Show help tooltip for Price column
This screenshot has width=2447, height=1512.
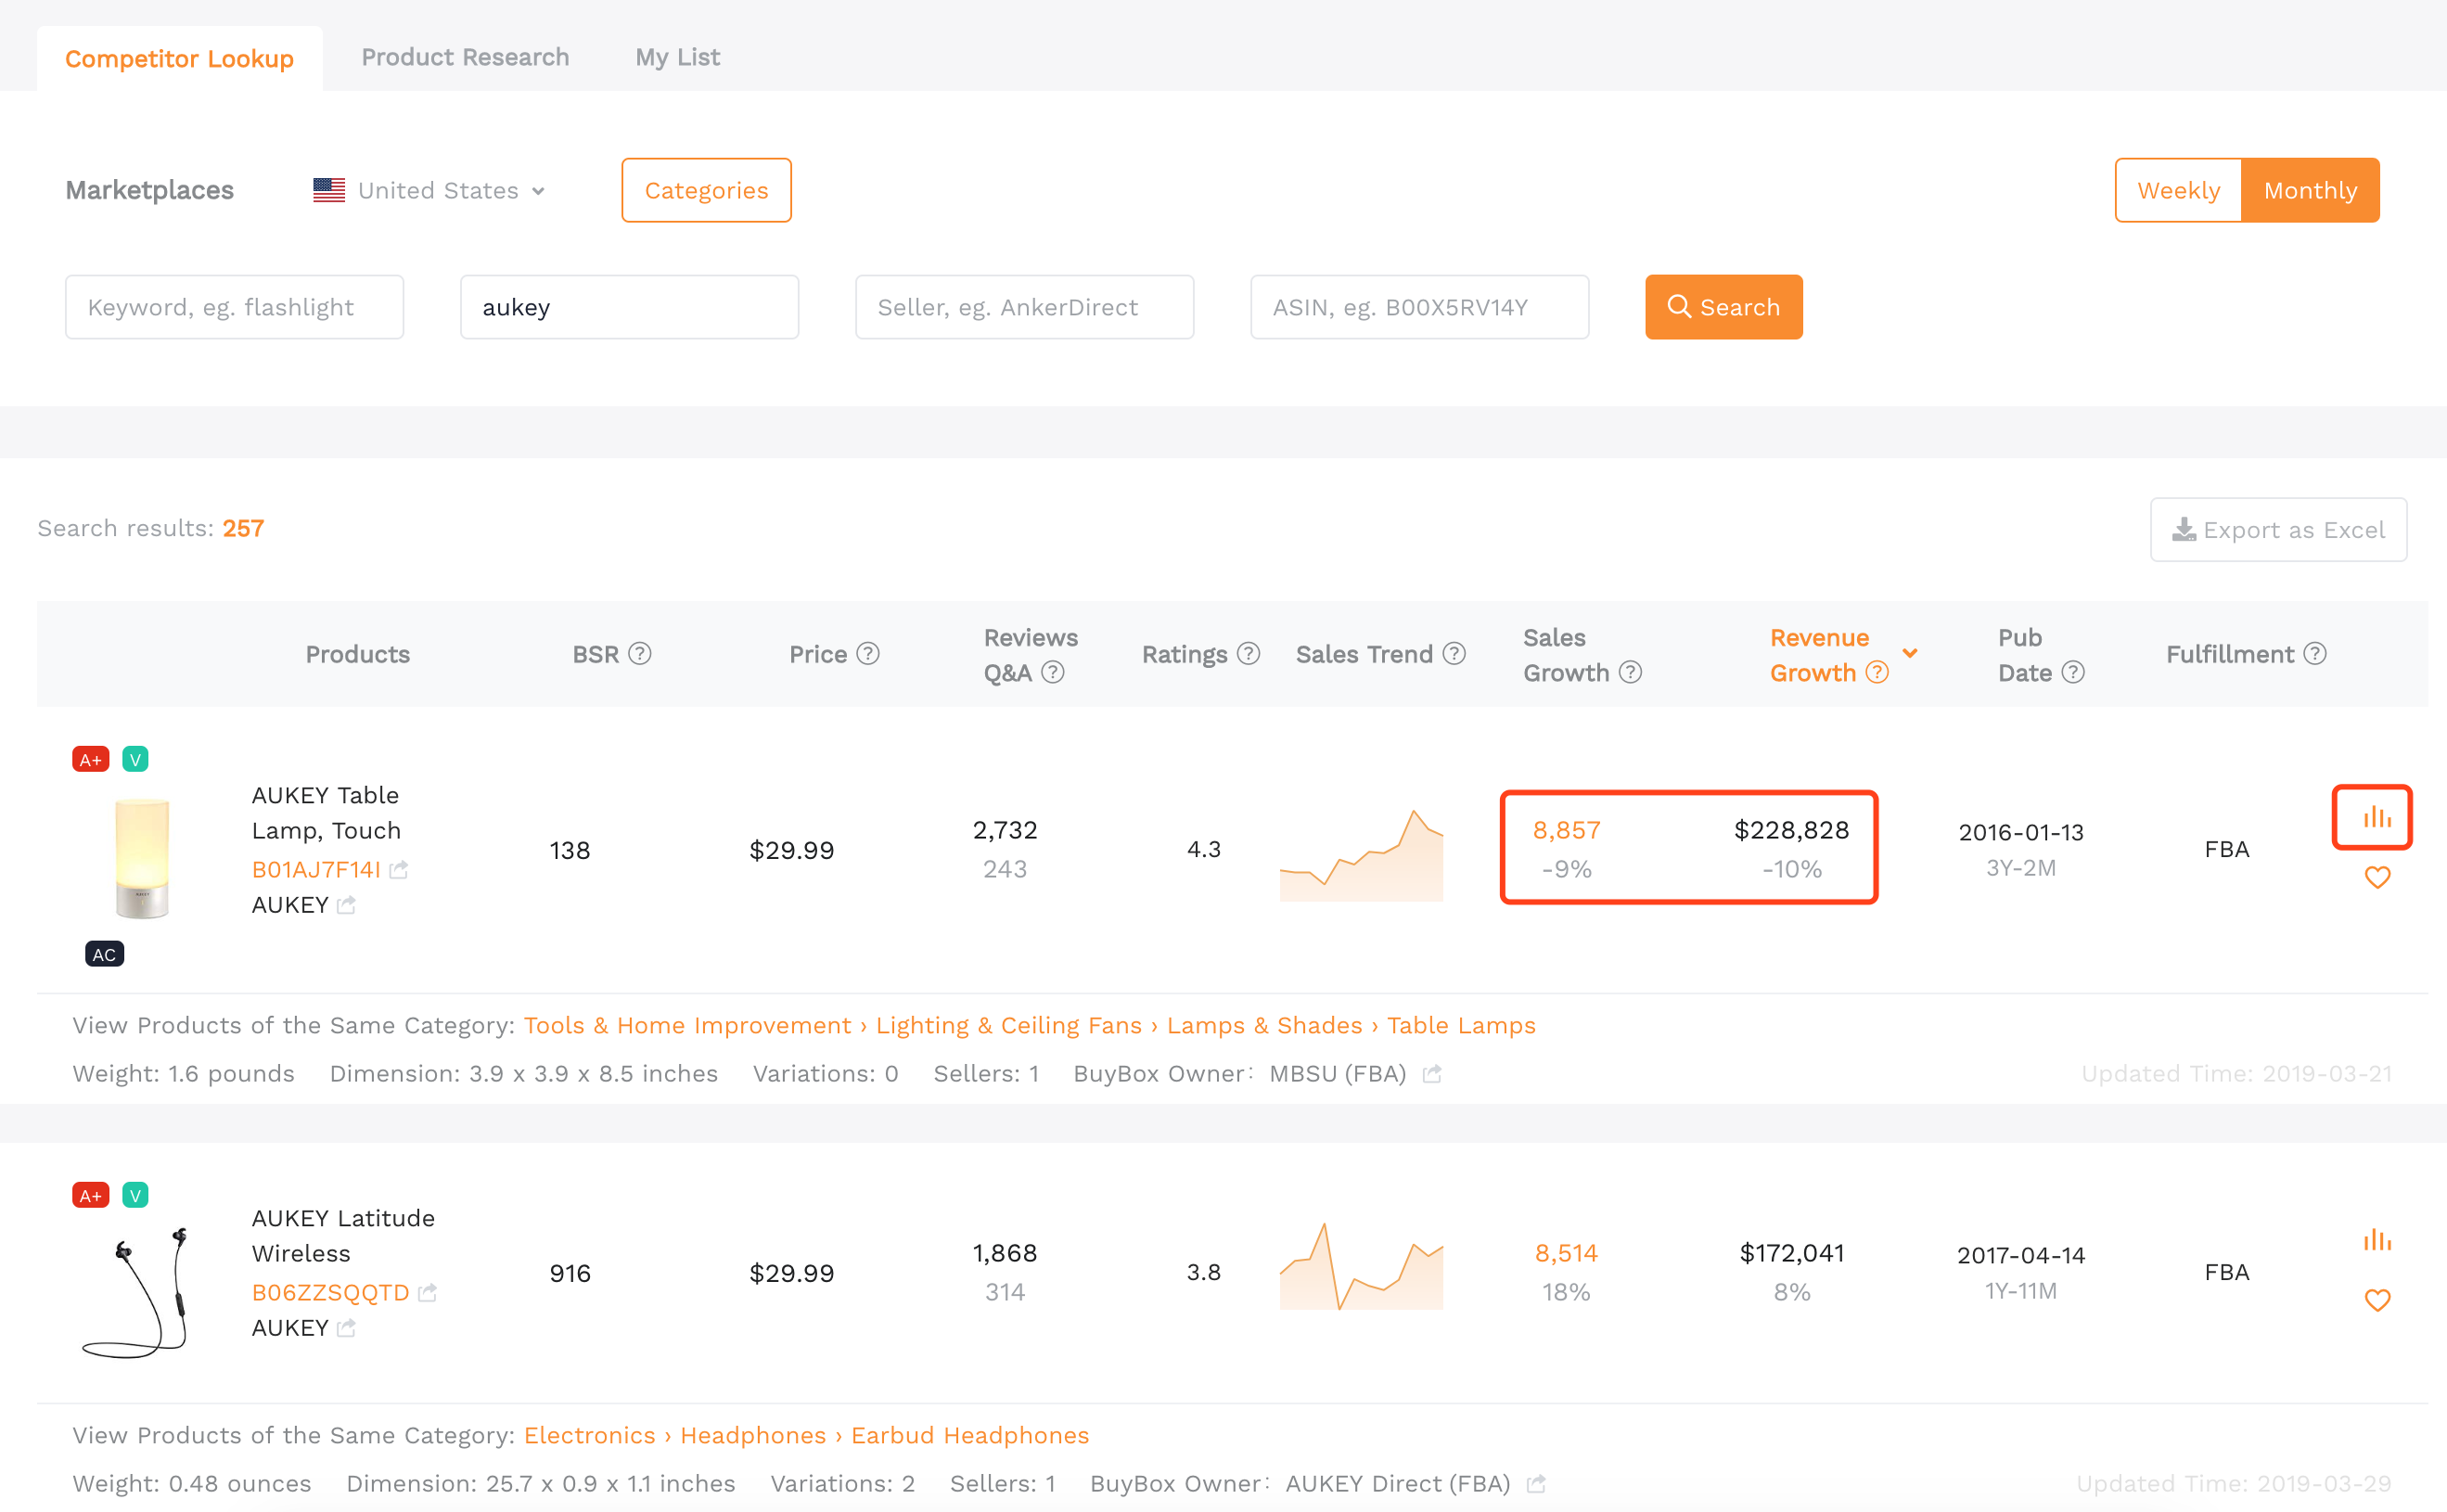[868, 653]
